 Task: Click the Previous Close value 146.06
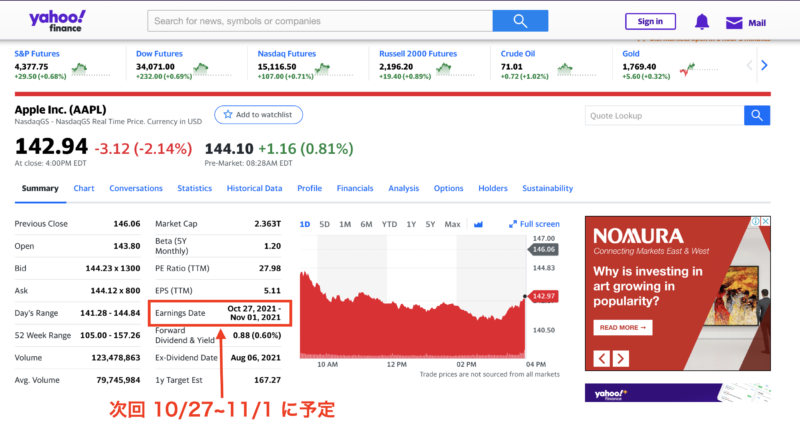tap(127, 224)
